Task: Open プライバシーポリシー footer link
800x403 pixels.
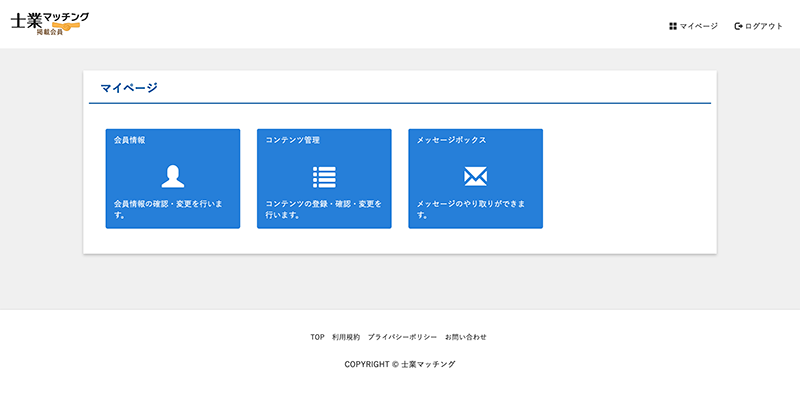Action: (x=402, y=337)
